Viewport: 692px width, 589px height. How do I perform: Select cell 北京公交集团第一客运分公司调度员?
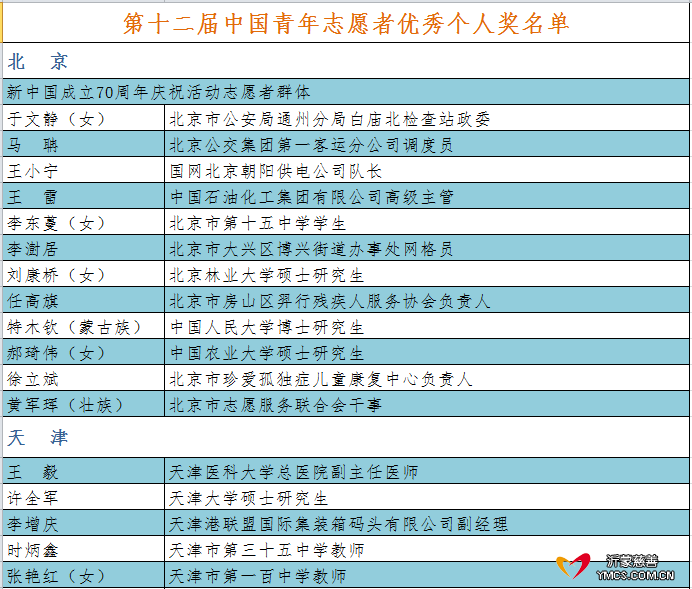[427, 144]
